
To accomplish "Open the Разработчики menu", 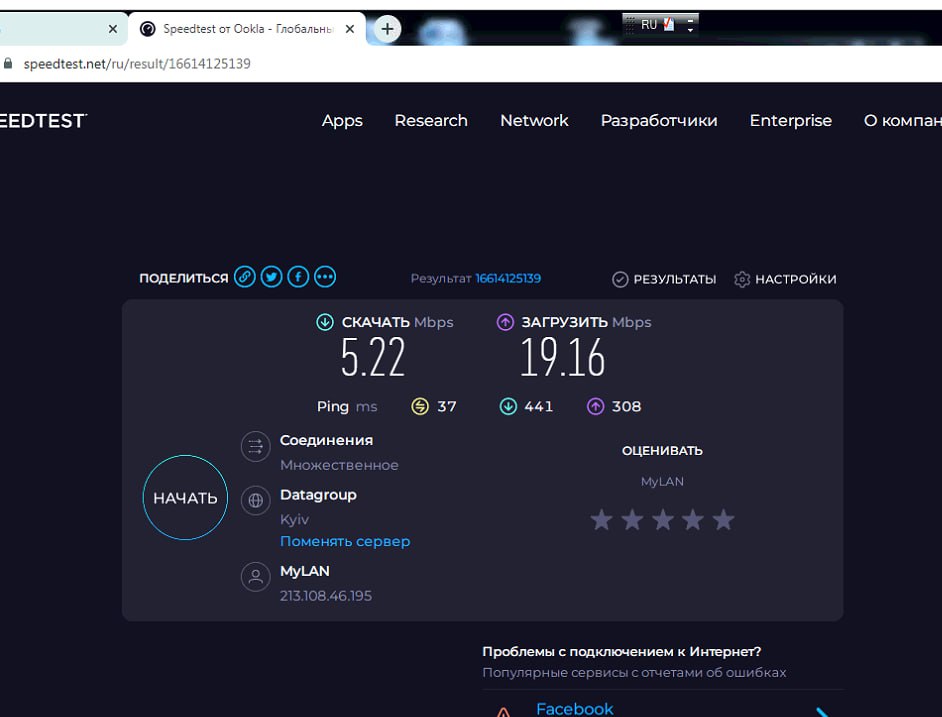I will [659, 121].
